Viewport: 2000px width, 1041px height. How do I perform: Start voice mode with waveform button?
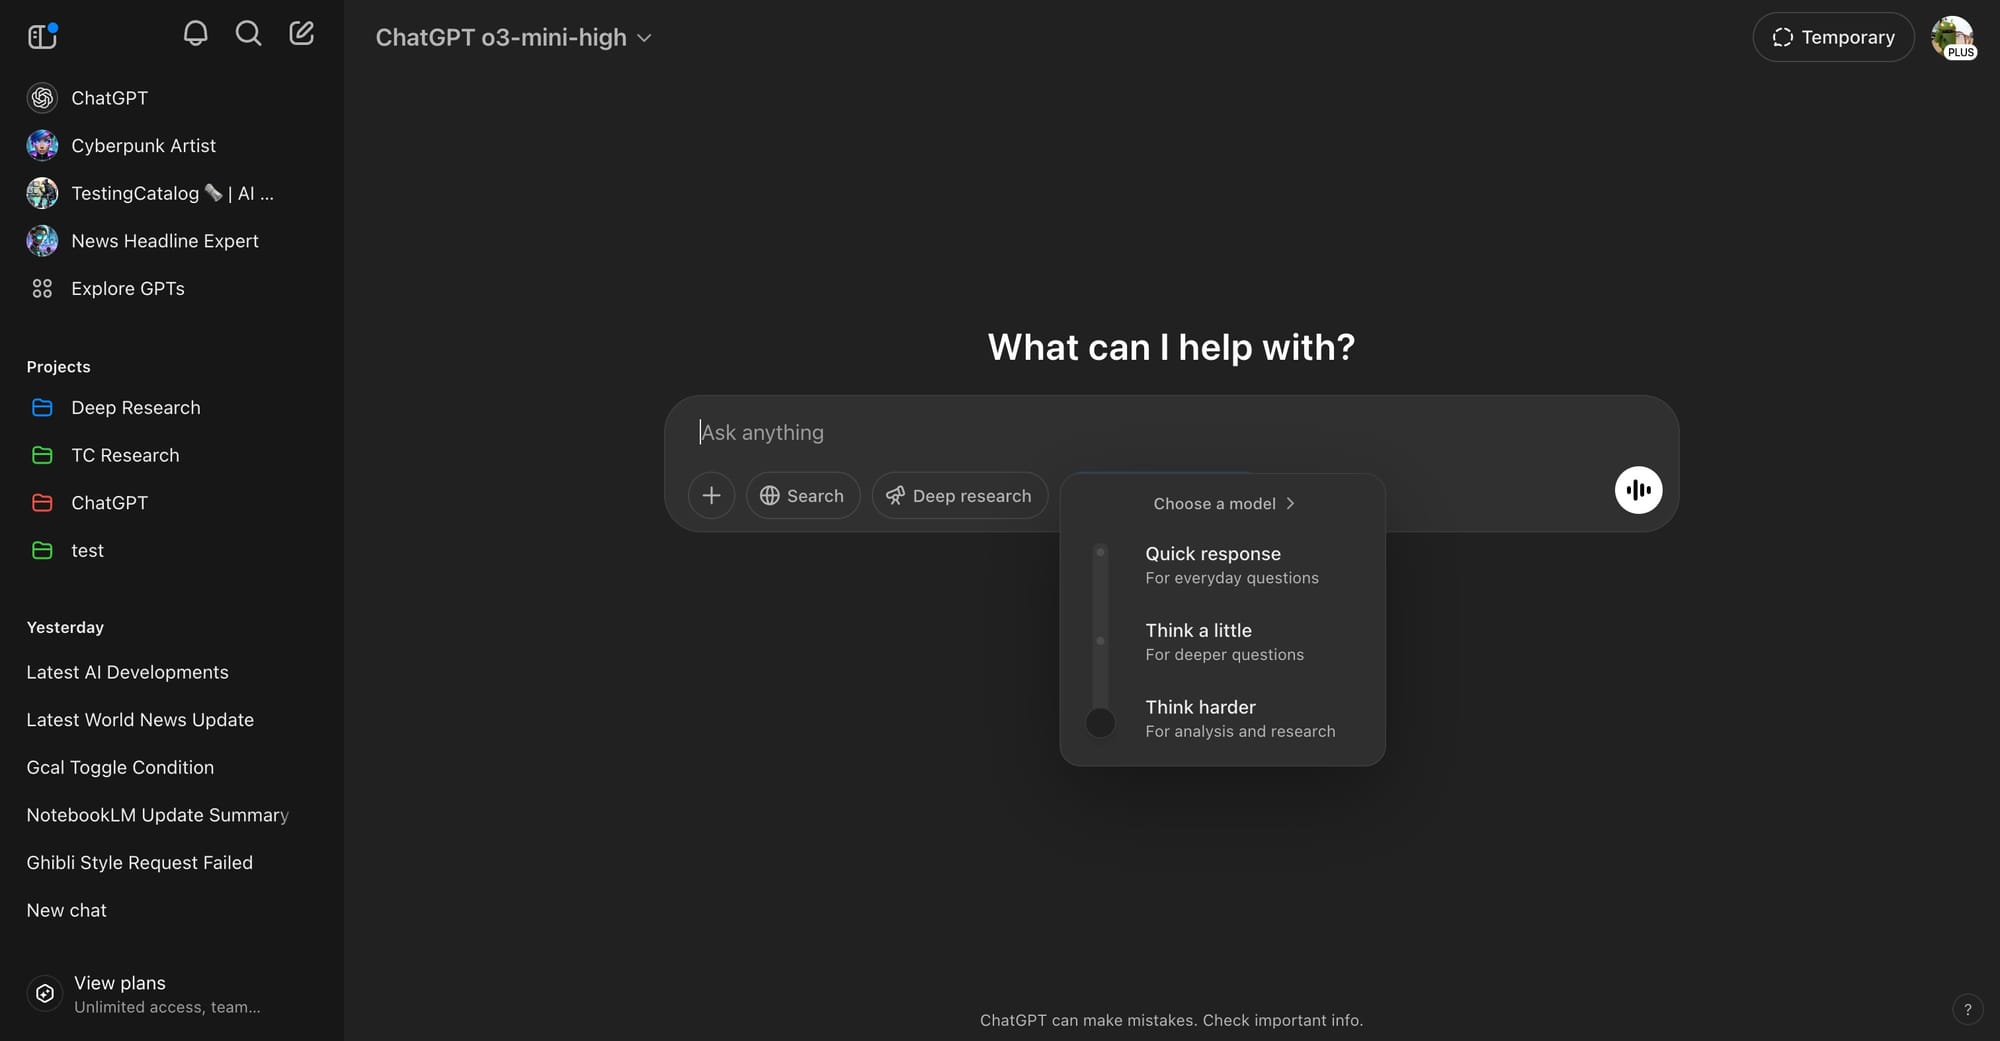(1638, 490)
